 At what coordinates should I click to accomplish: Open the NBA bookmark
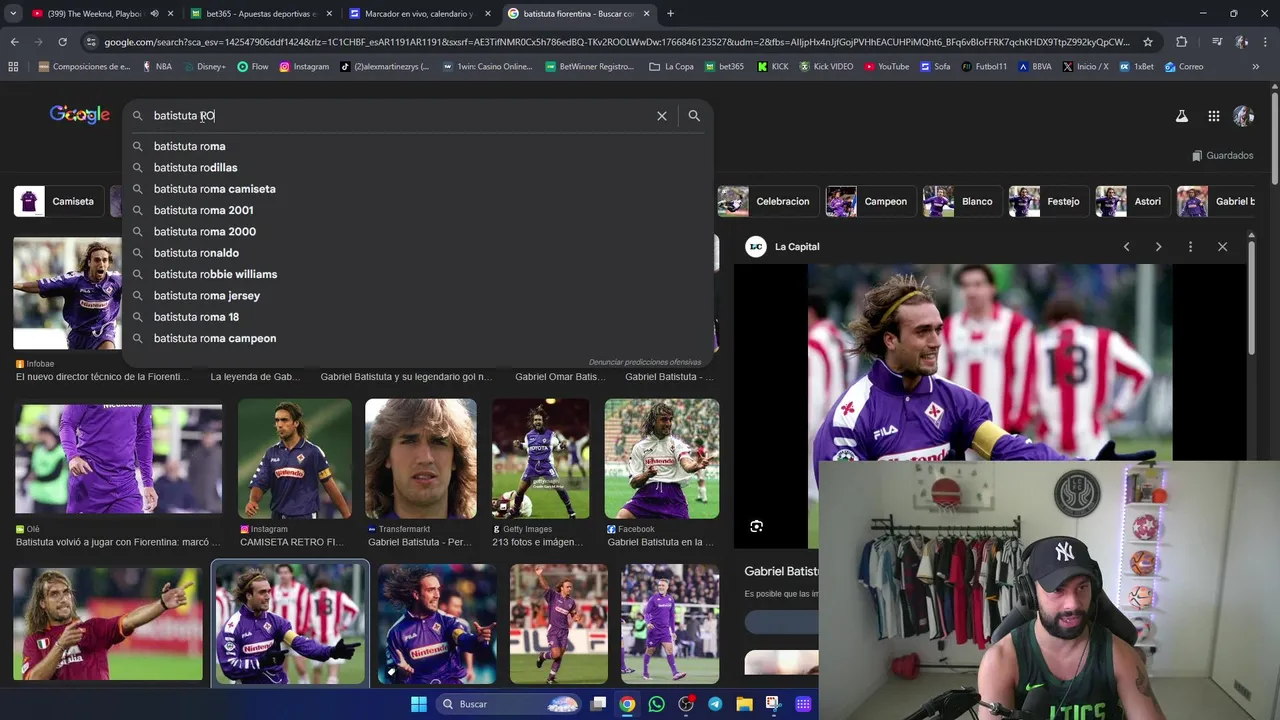click(x=157, y=67)
